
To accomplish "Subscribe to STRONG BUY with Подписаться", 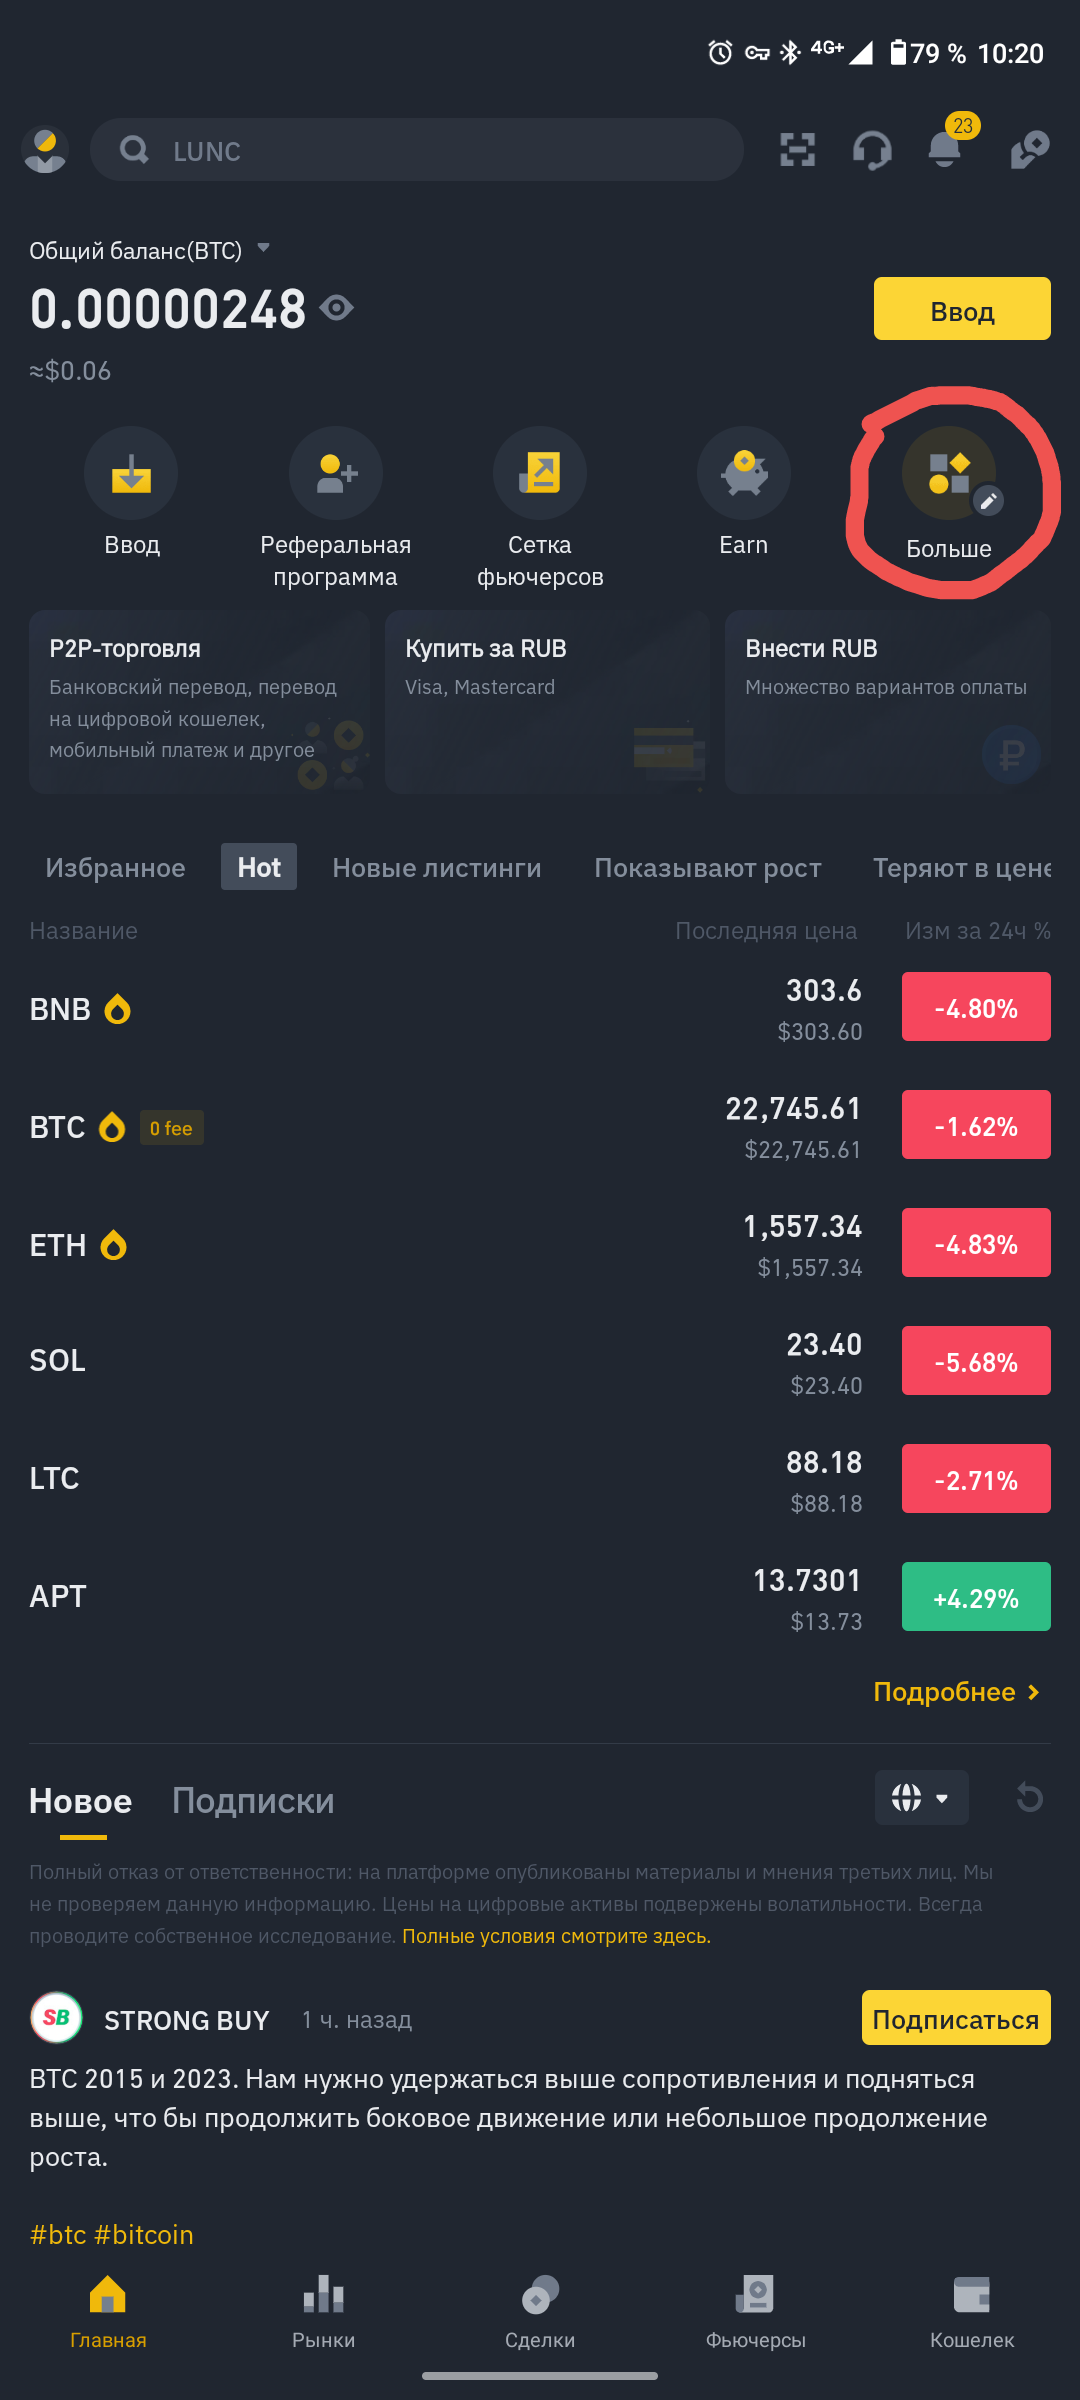I will [955, 2018].
